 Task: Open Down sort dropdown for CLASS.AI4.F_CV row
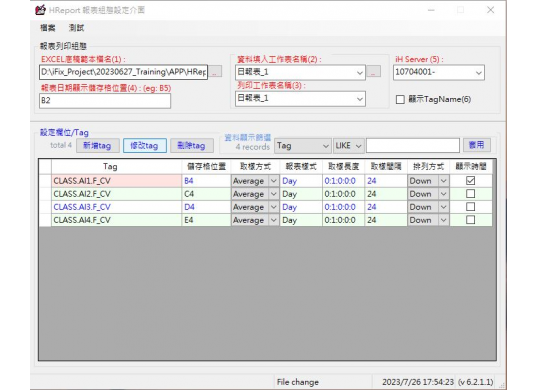click(443, 220)
